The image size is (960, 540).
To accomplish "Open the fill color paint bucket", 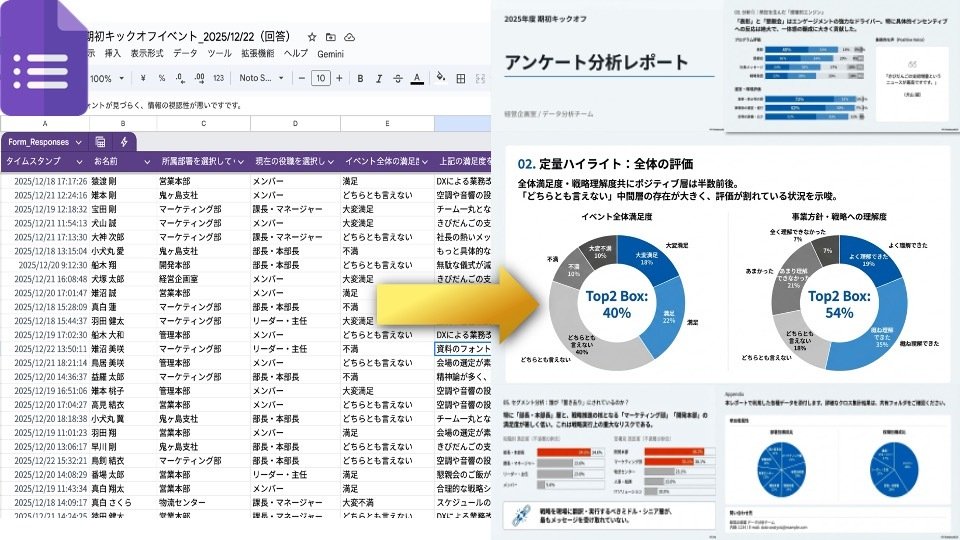I will (440, 78).
